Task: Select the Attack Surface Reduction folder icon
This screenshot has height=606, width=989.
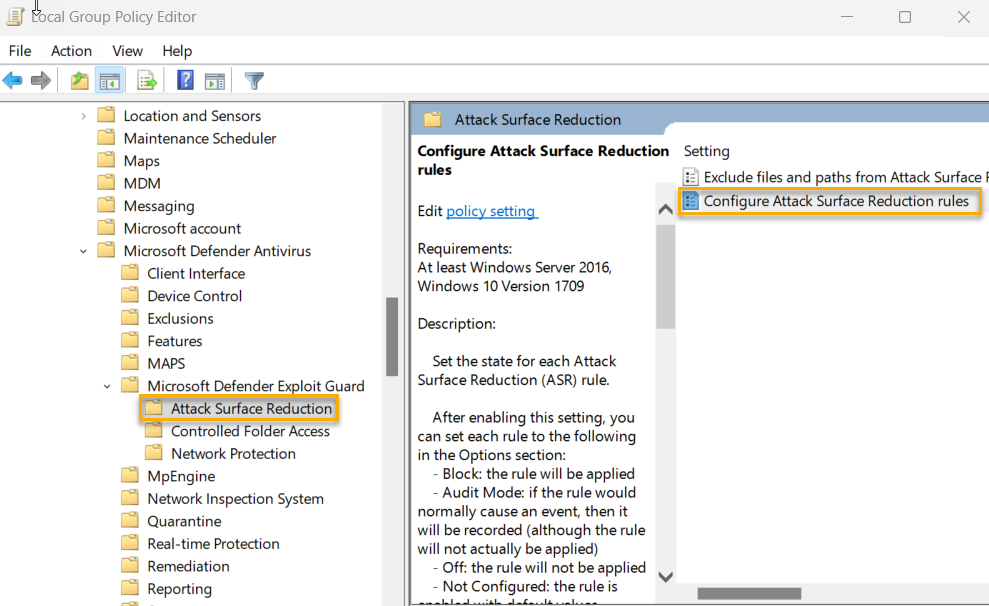Action: [153, 408]
